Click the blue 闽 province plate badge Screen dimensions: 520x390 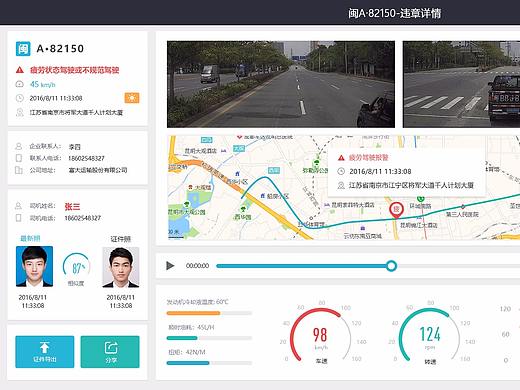tap(23, 49)
